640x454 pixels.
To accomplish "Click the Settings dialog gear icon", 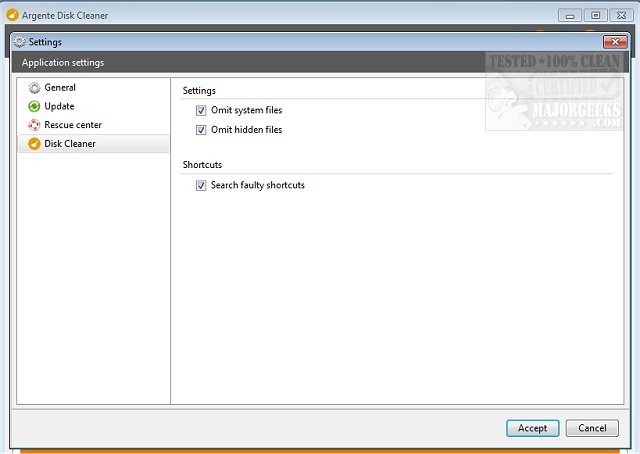I will [20, 42].
